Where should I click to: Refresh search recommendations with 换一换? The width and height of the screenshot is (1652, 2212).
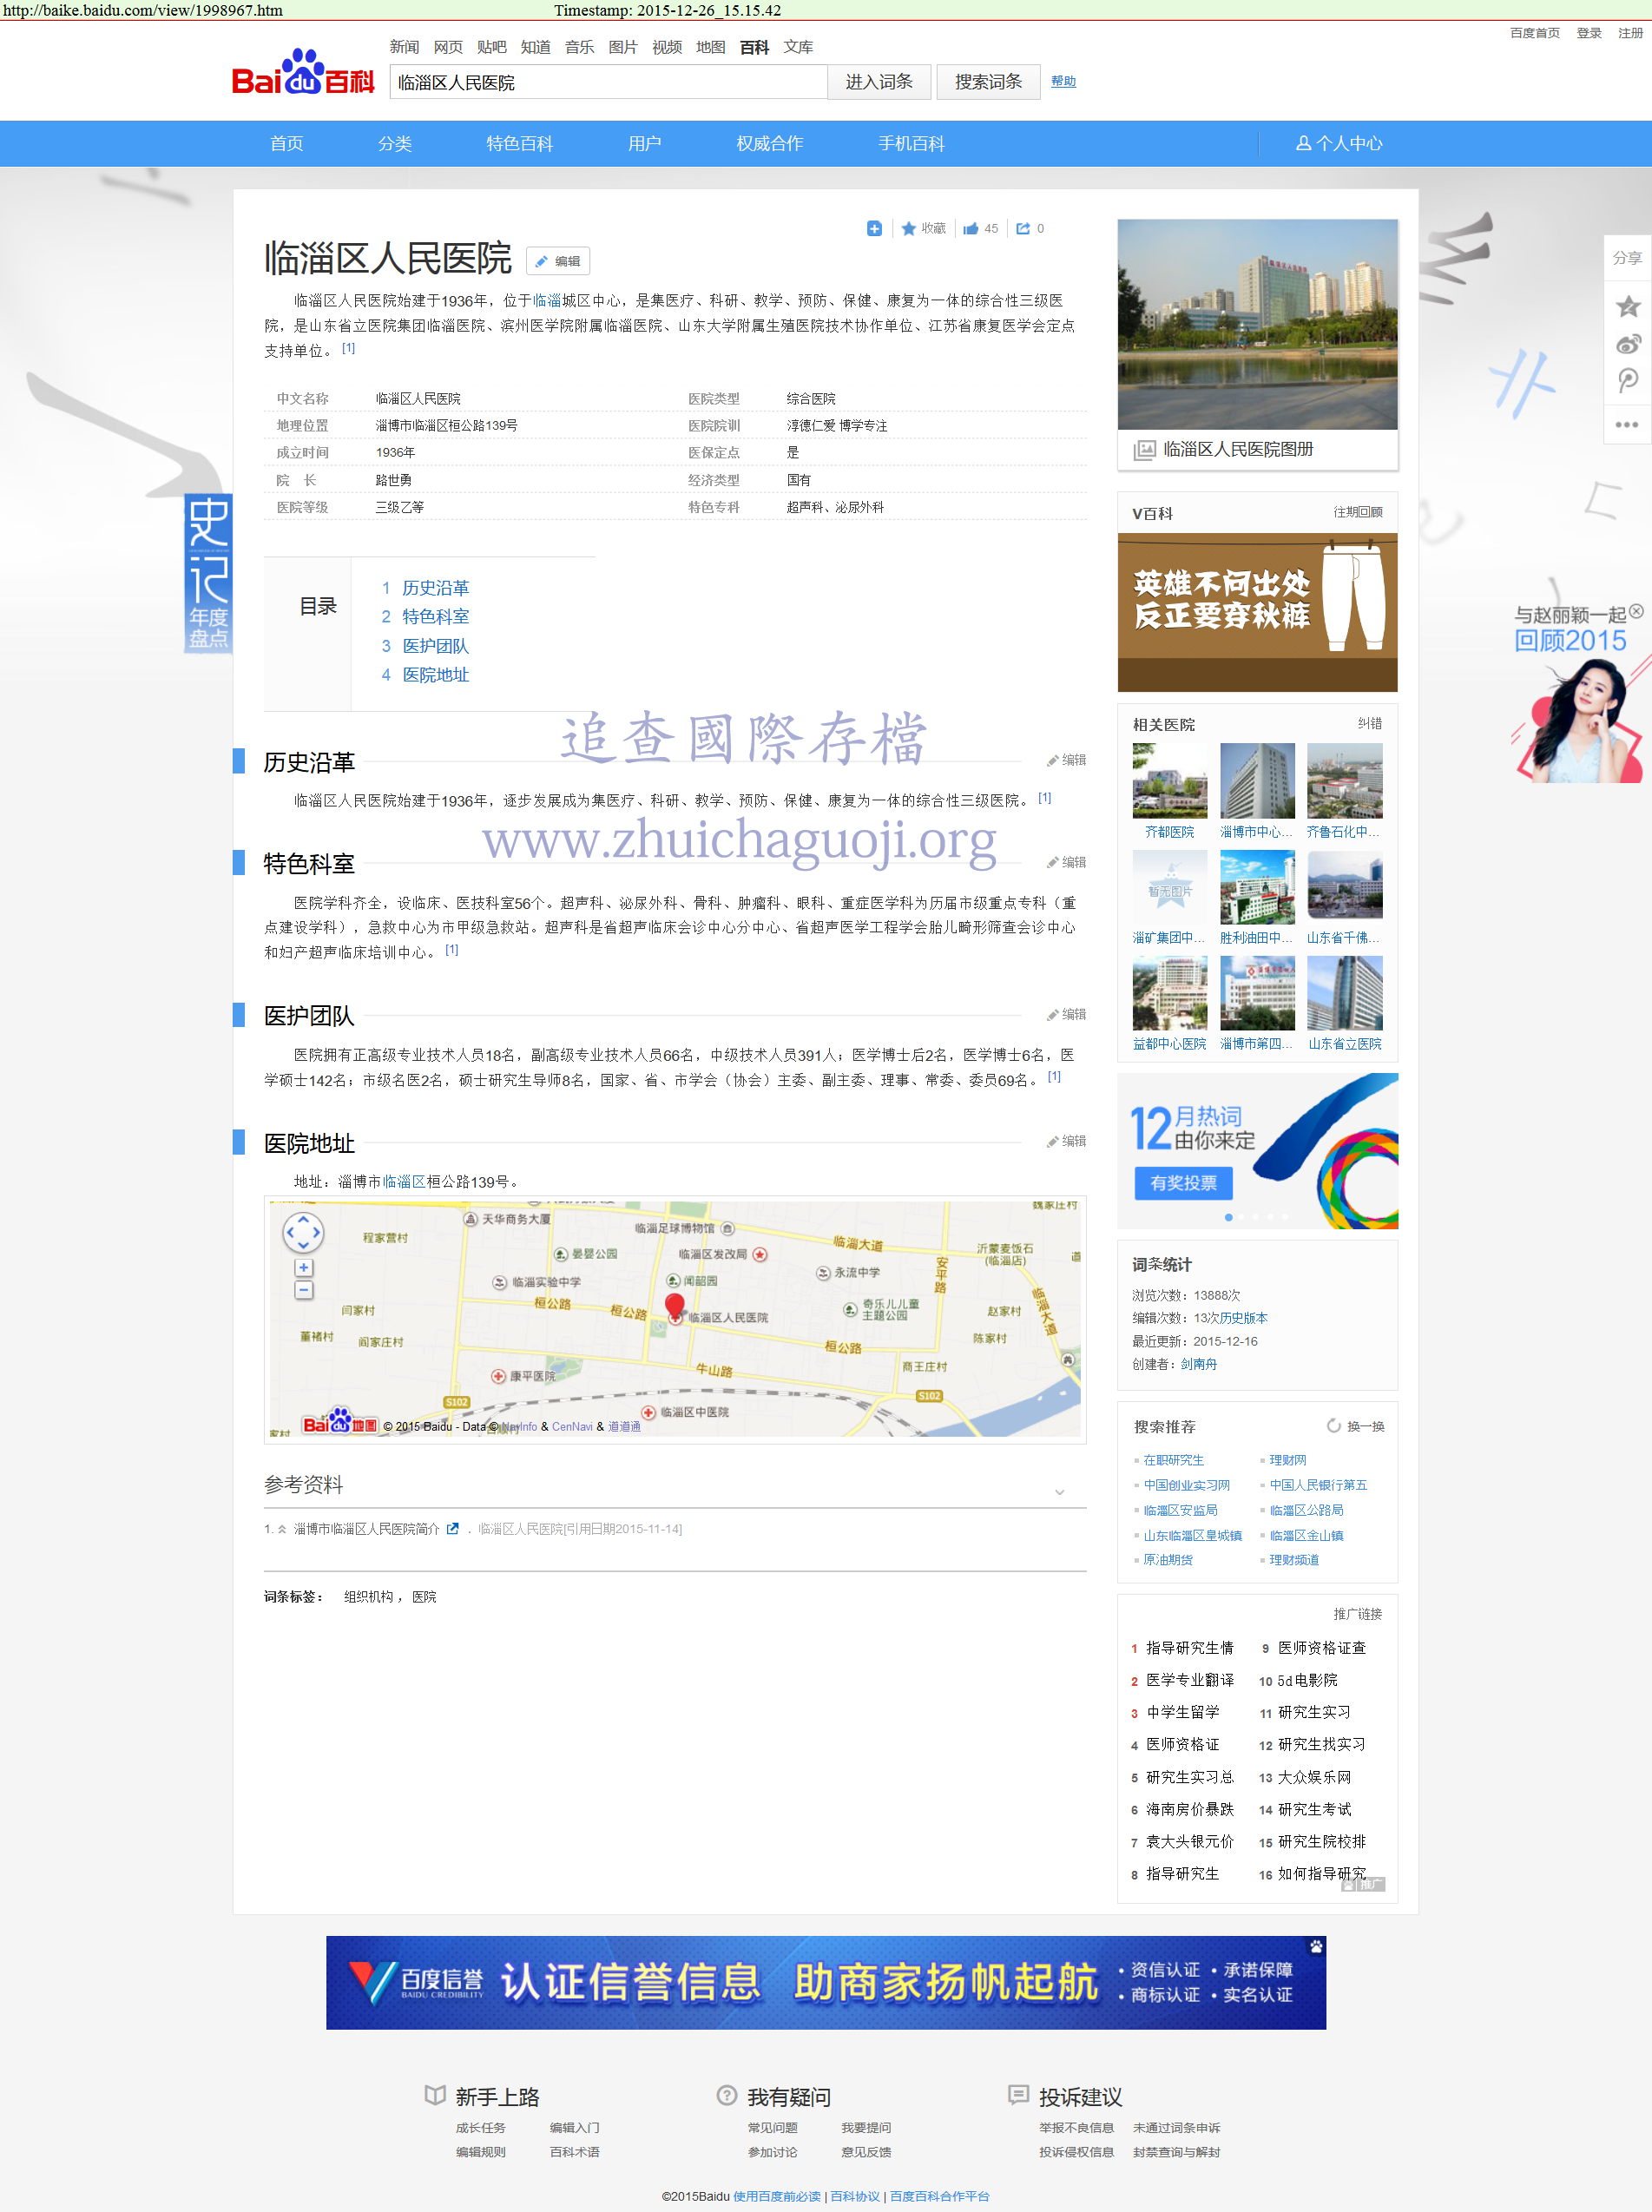(x=1356, y=1426)
